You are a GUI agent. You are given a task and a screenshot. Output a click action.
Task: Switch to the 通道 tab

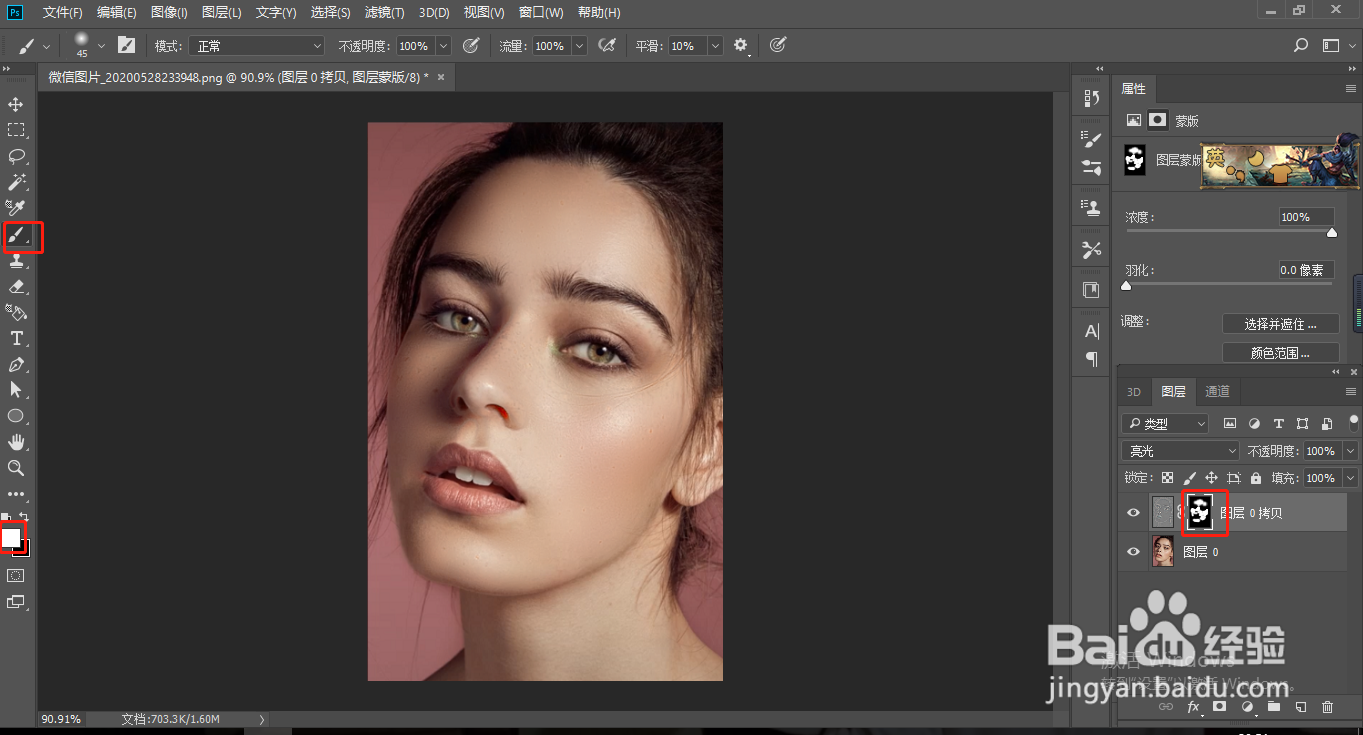pyautogui.click(x=1217, y=391)
